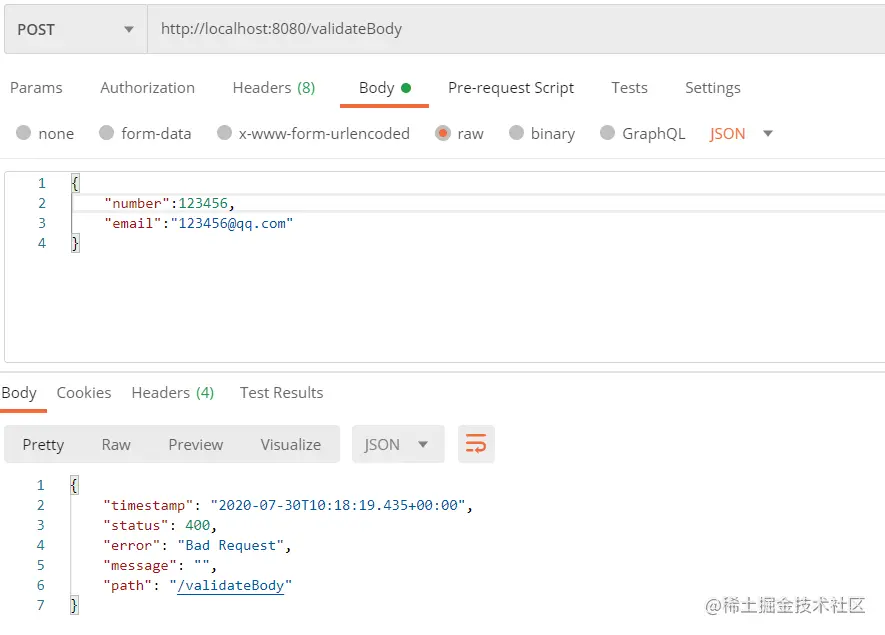Image resolution: width=885 pixels, height=635 pixels.
Task: Open the orange JSON body format dropdown
Action: click(x=741, y=134)
